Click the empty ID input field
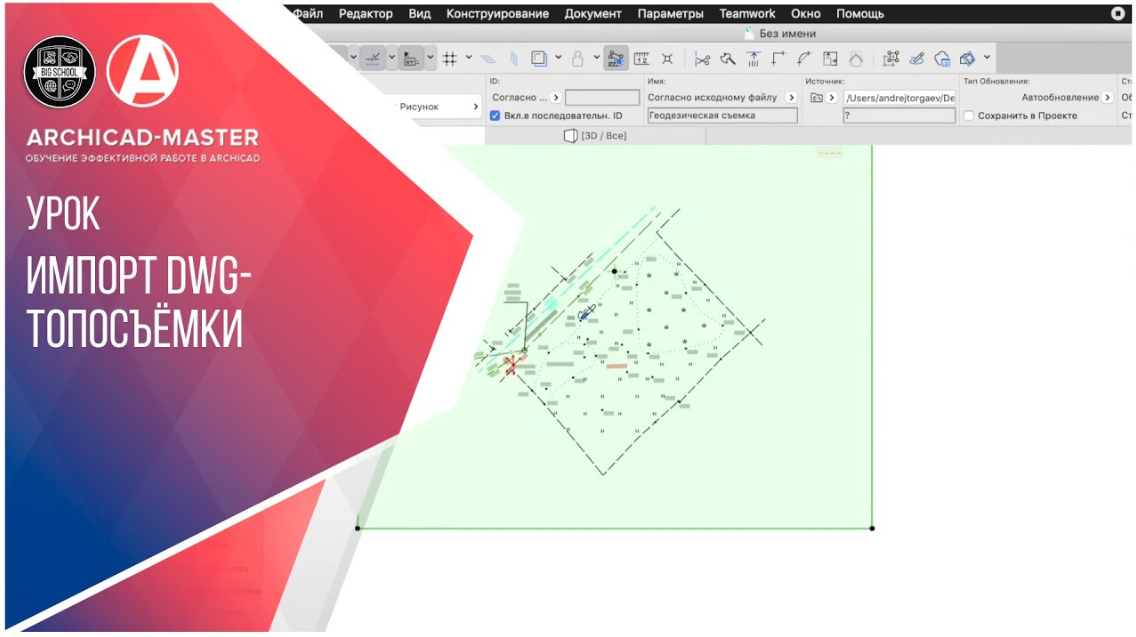The height and width of the screenshot is (637, 1136). 602,97
